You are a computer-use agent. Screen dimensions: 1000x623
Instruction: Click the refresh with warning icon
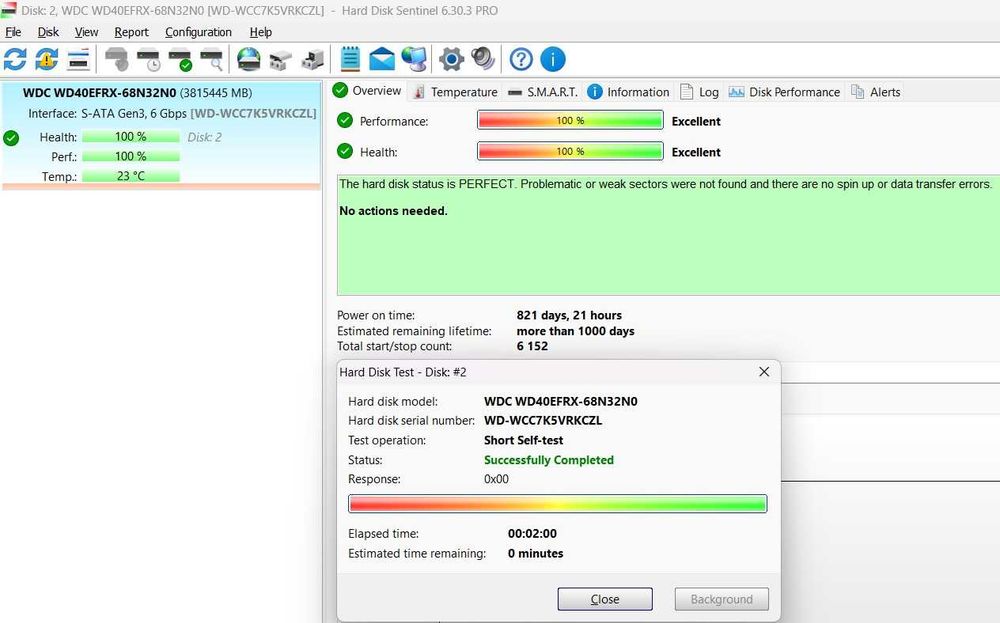[x=47, y=59]
